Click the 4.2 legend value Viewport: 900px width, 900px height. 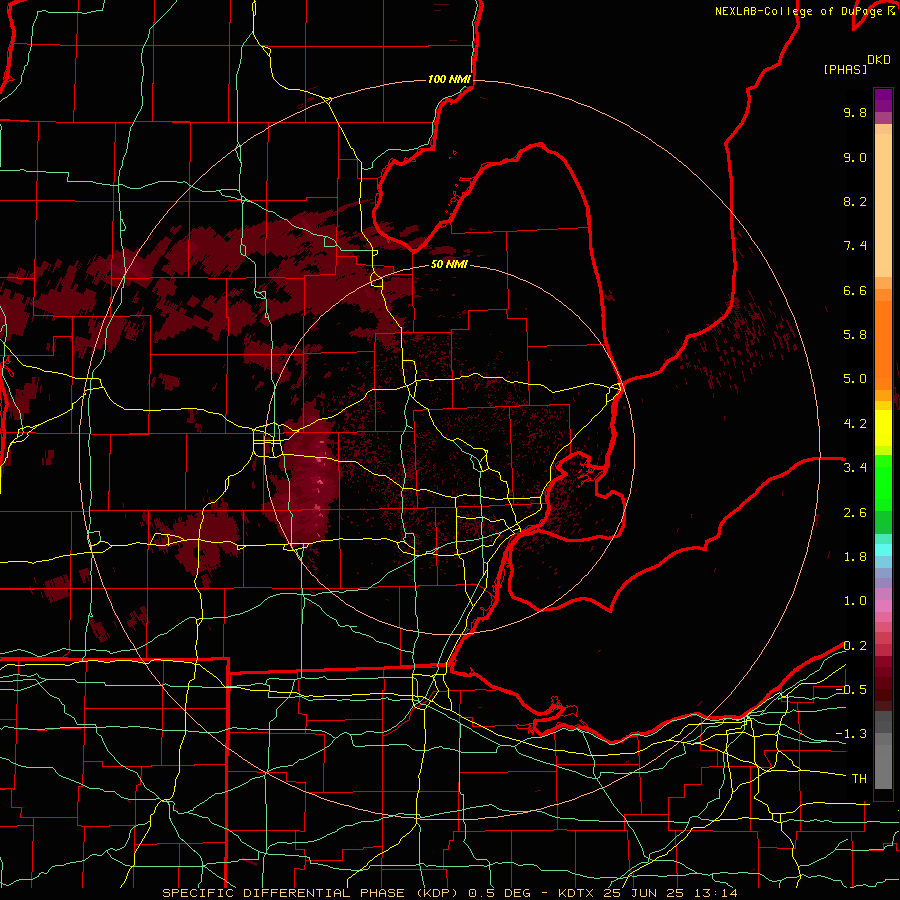pos(855,424)
